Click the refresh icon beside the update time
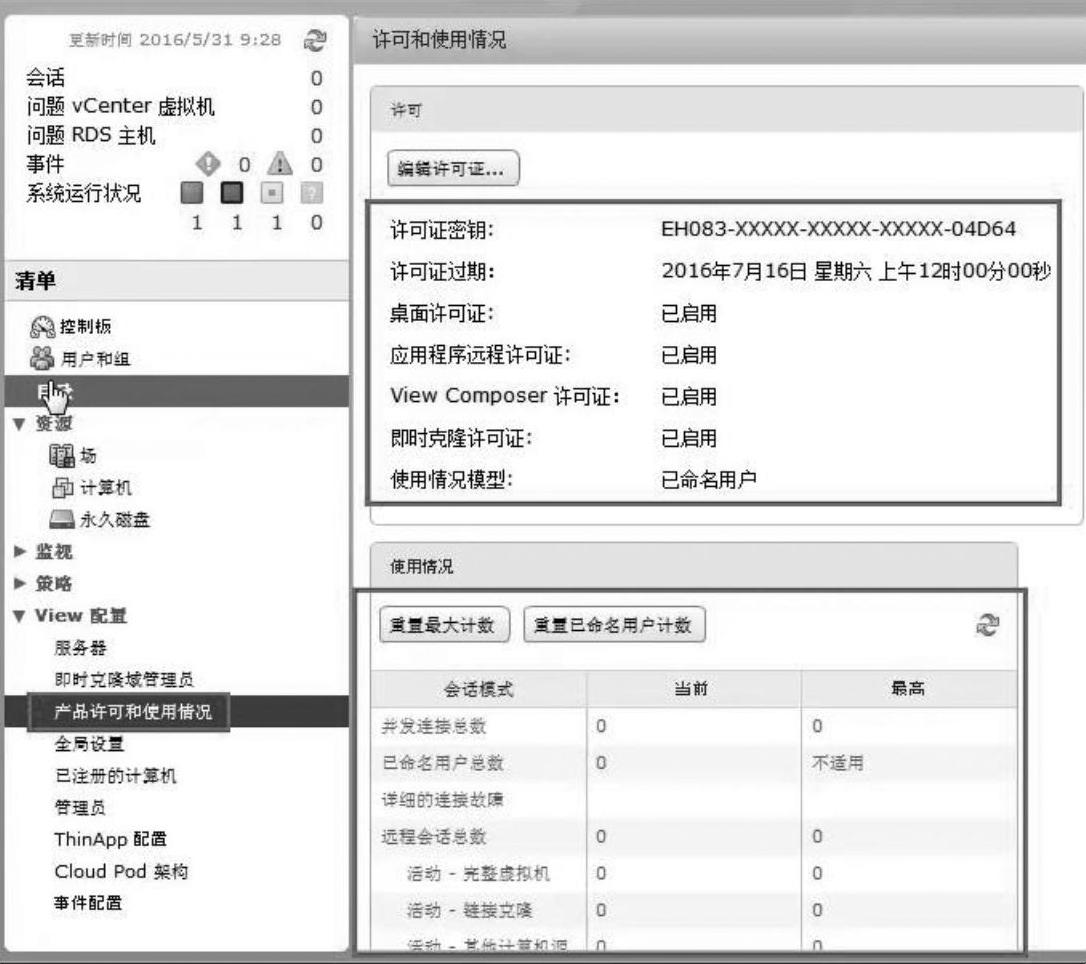The height and width of the screenshot is (964, 1086). pyautogui.click(x=316, y=40)
